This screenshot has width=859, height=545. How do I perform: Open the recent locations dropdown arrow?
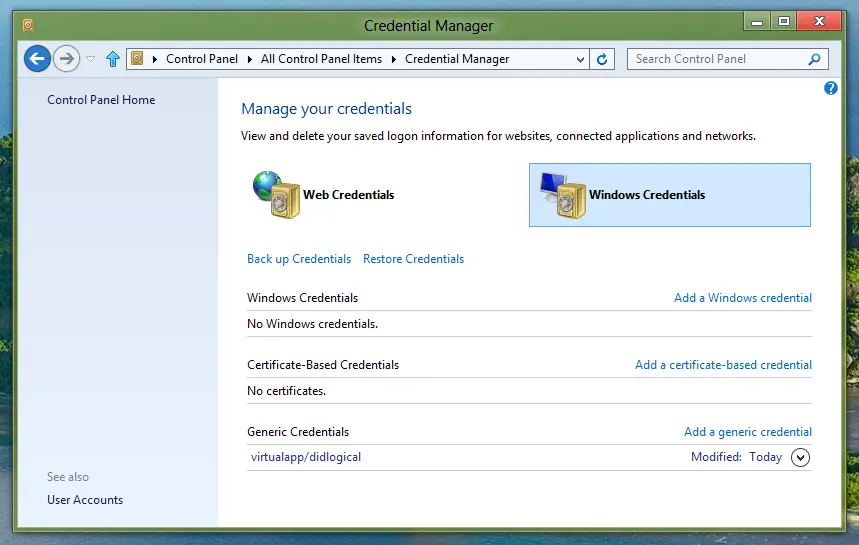click(91, 59)
